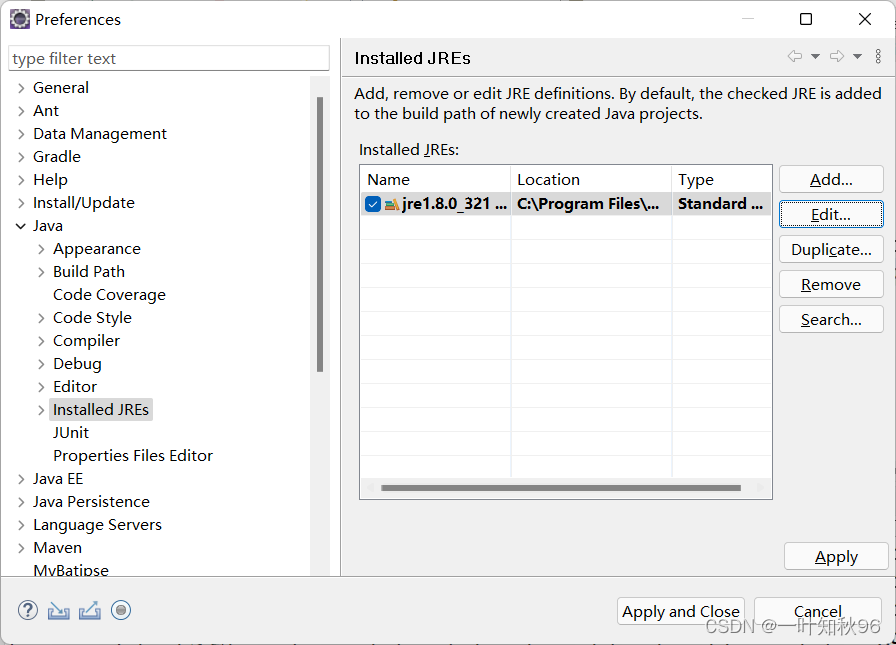Select the JUnit preferences page
The height and width of the screenshot is (645, 896).
tap(71, 432)
